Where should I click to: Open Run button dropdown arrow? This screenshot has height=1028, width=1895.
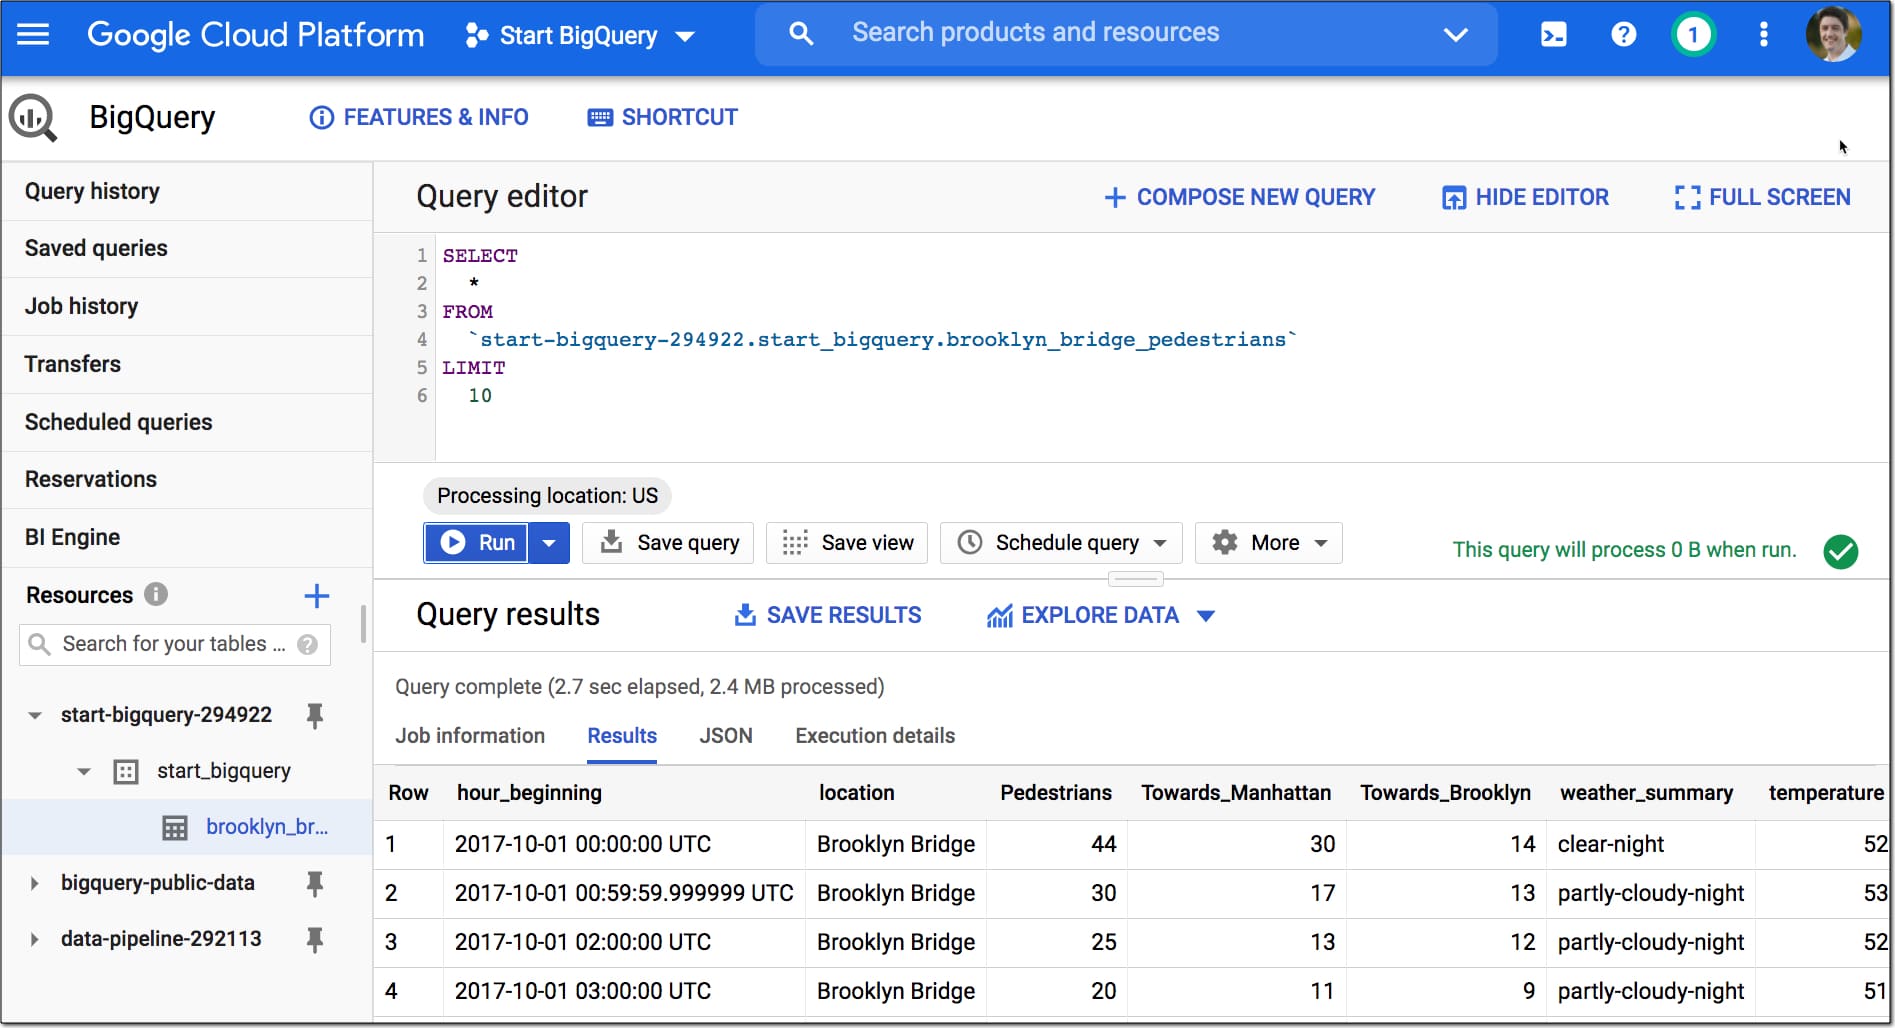pyautogui.click(x=548, y=542)
